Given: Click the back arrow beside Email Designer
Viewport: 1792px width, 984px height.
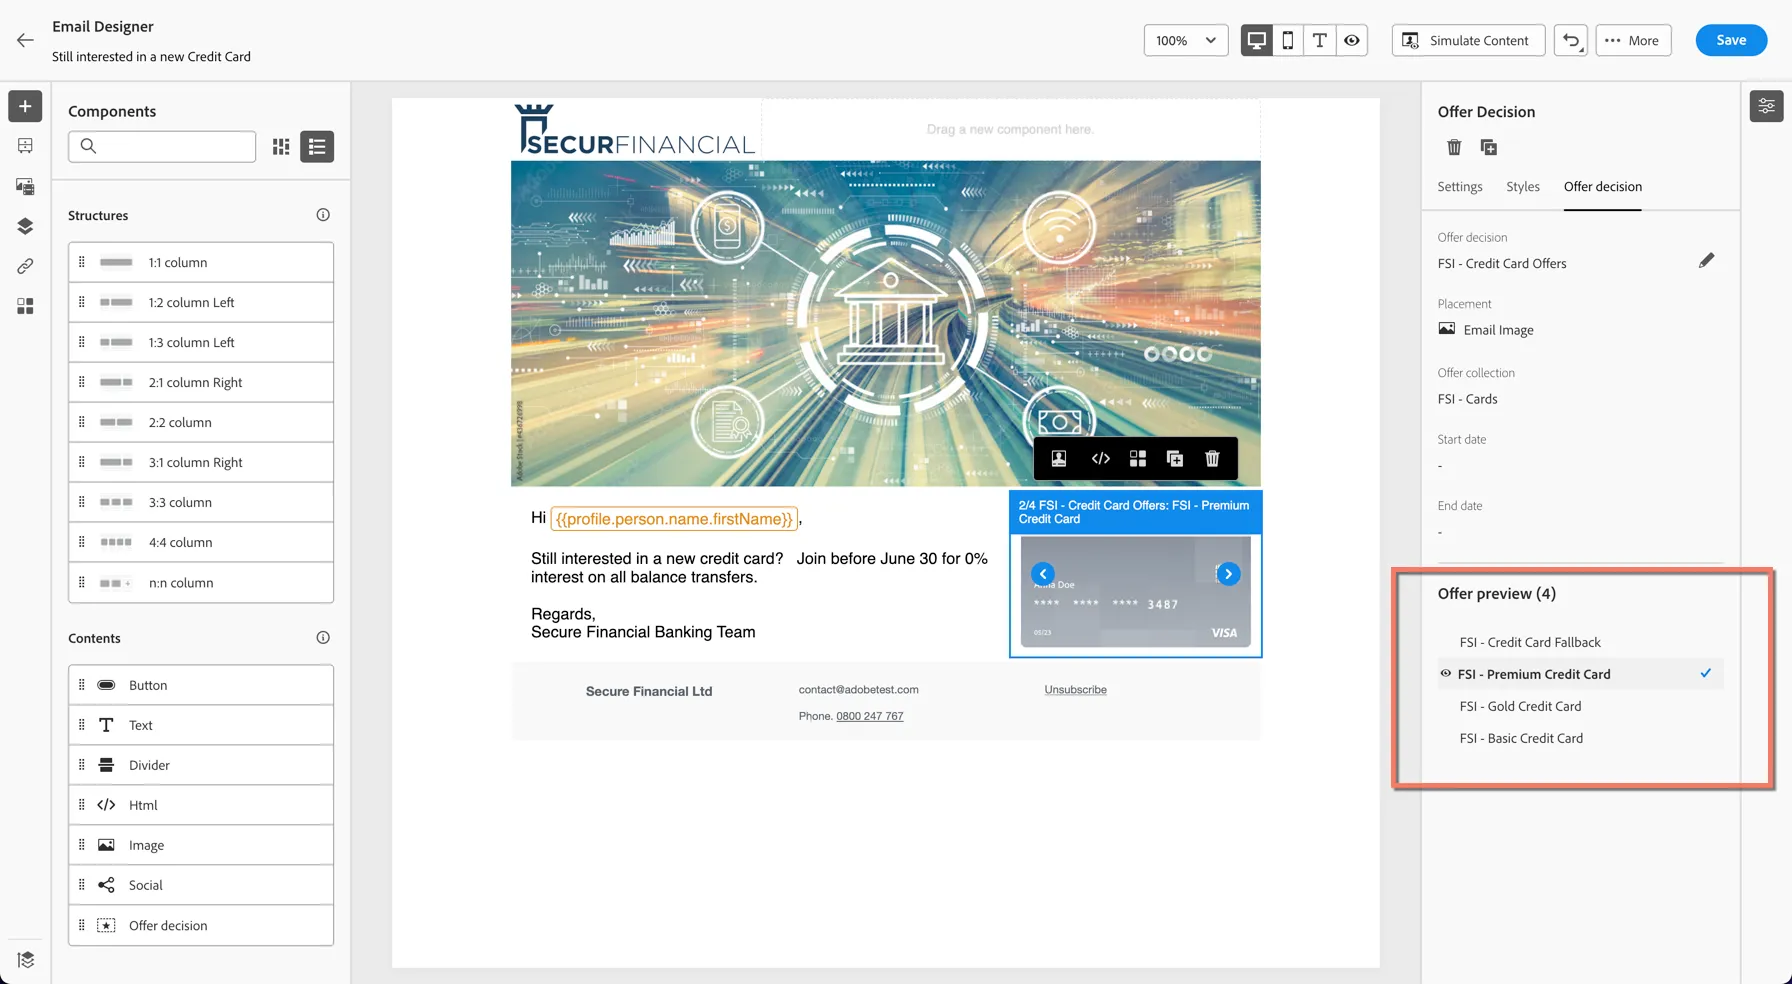Looking at the screenshot, I should point(25,40).
